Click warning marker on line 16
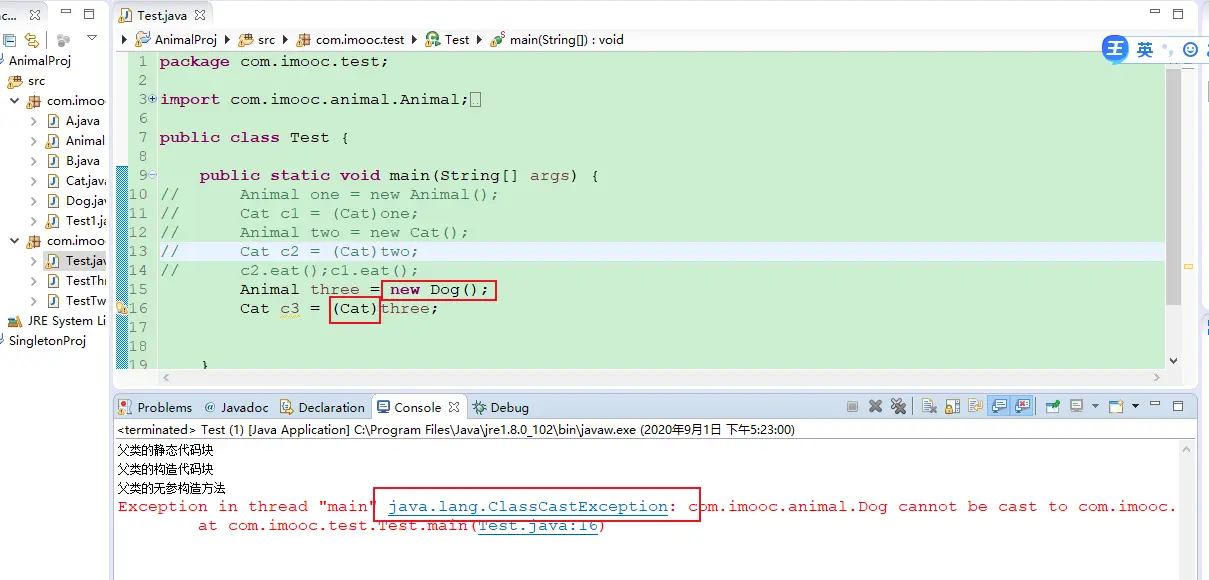This screenshot has width=1209, height=580. coord(122,308)
